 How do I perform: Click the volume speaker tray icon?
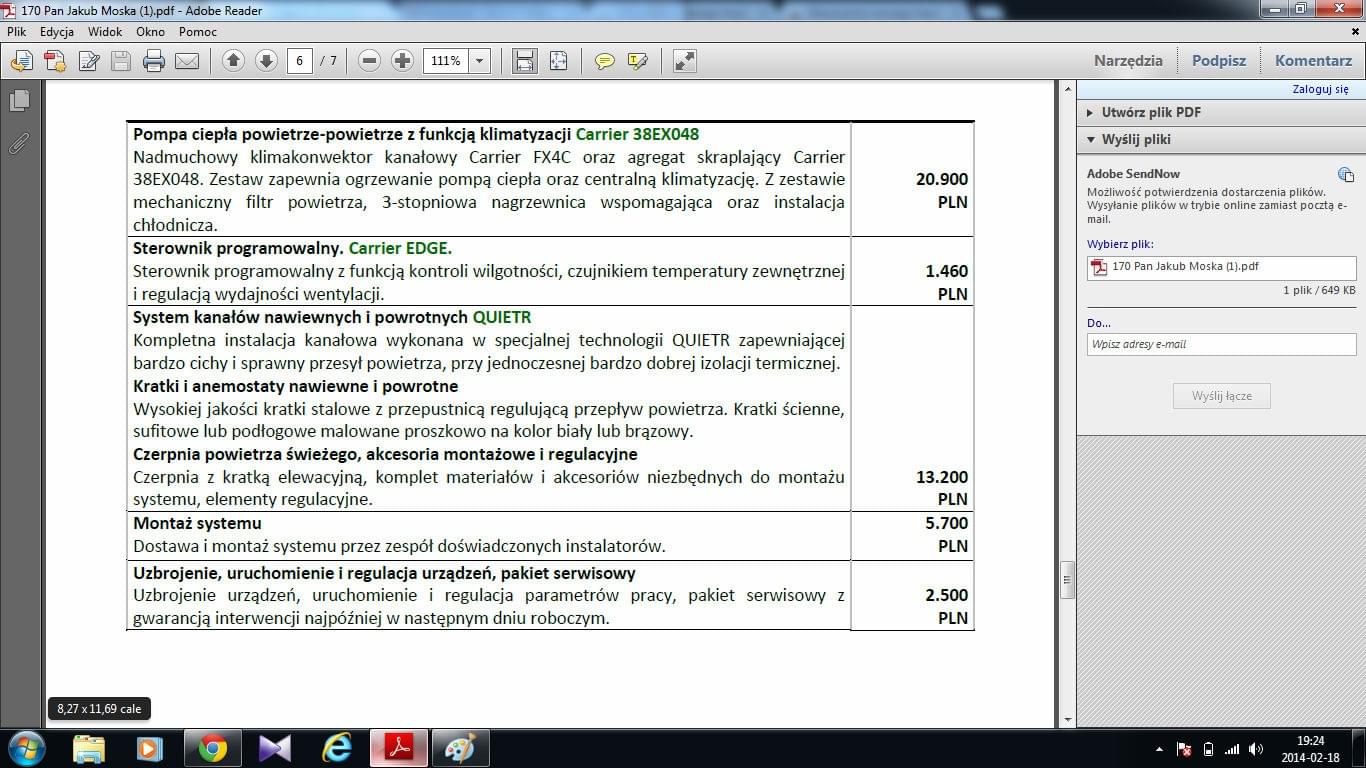(1255, 749)
